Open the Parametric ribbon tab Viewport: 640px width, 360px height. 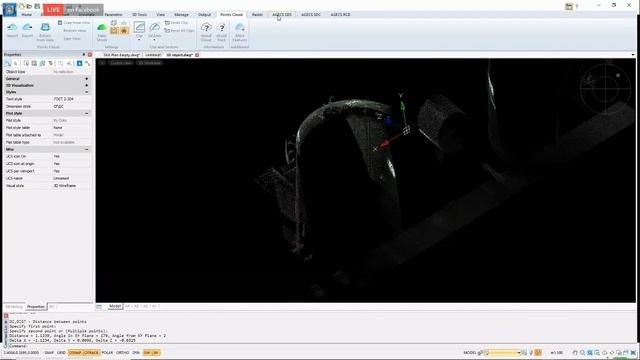[113, 15]
